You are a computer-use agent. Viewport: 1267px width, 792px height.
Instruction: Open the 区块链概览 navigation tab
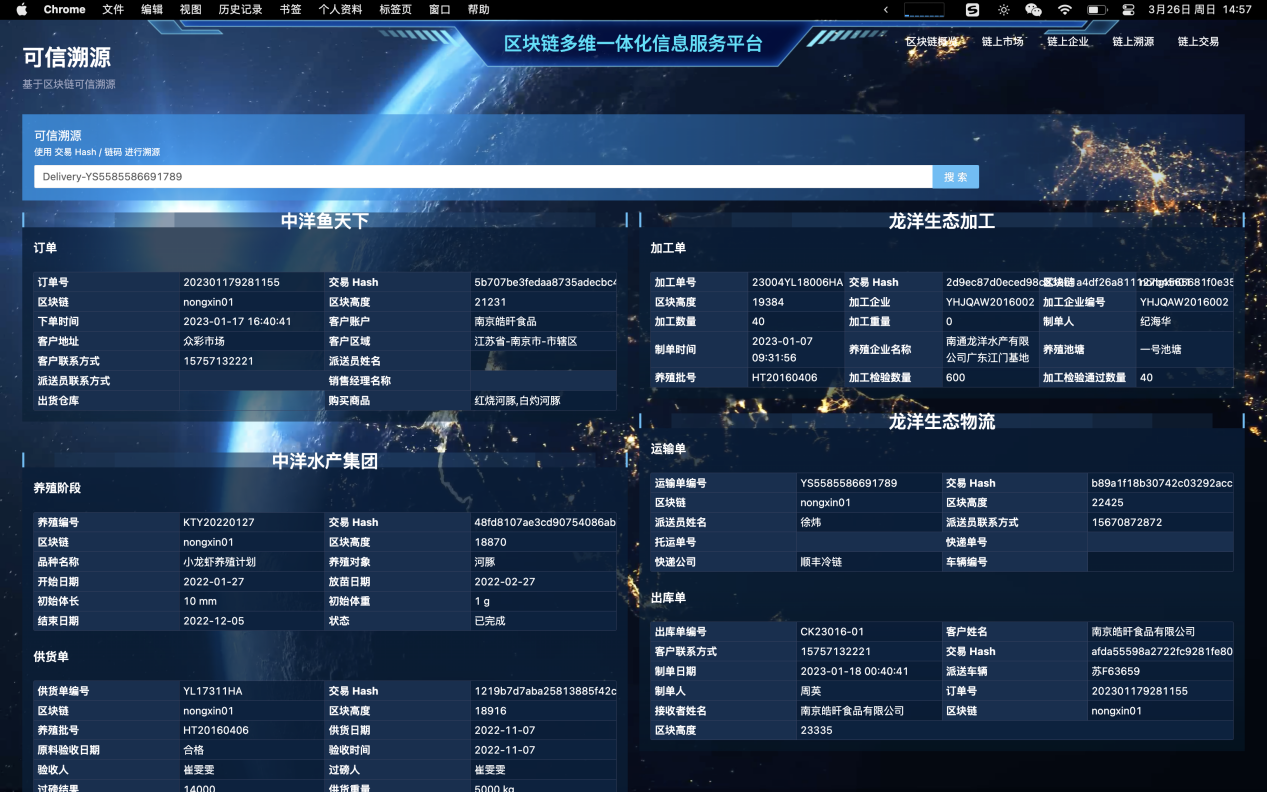click(x=932, y=42)
